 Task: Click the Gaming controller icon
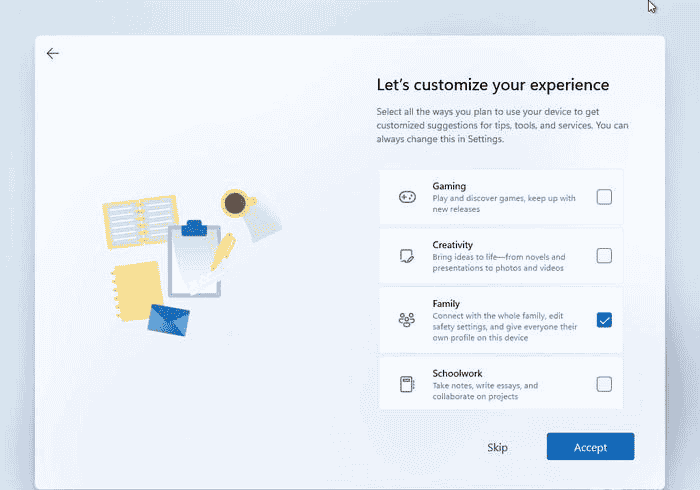[x=406, y=197]
